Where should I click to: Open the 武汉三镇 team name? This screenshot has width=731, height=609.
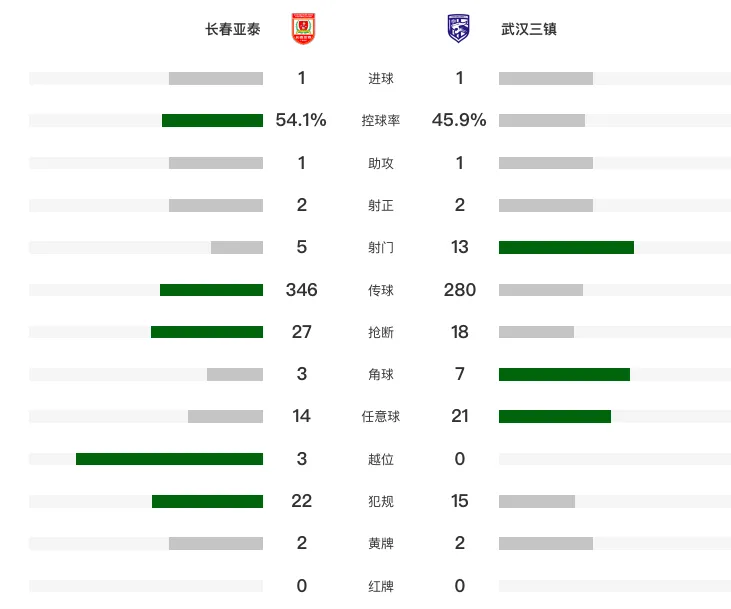pyautogui.click(x=529, y=29)
